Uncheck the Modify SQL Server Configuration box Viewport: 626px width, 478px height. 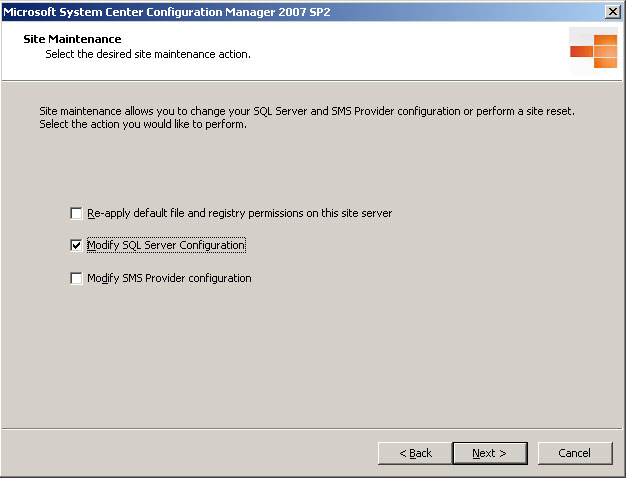[76, 245]
